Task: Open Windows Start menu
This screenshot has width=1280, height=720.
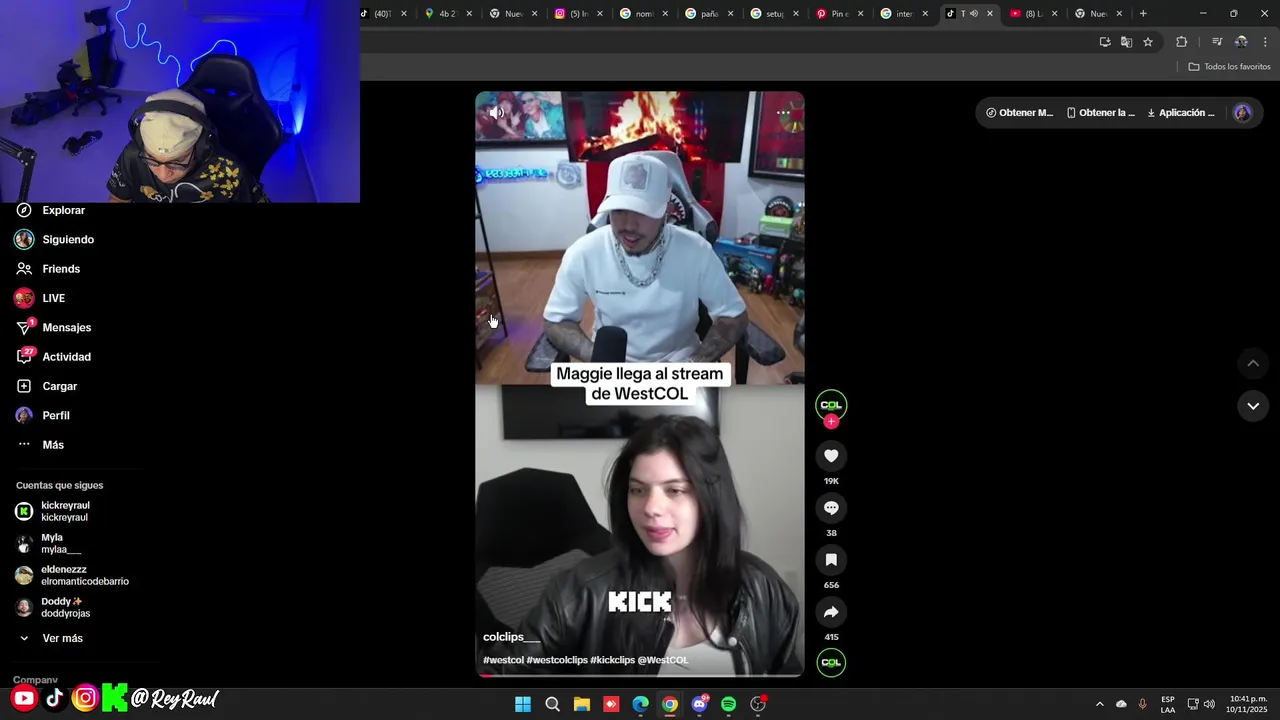Action: click(523, 705)
